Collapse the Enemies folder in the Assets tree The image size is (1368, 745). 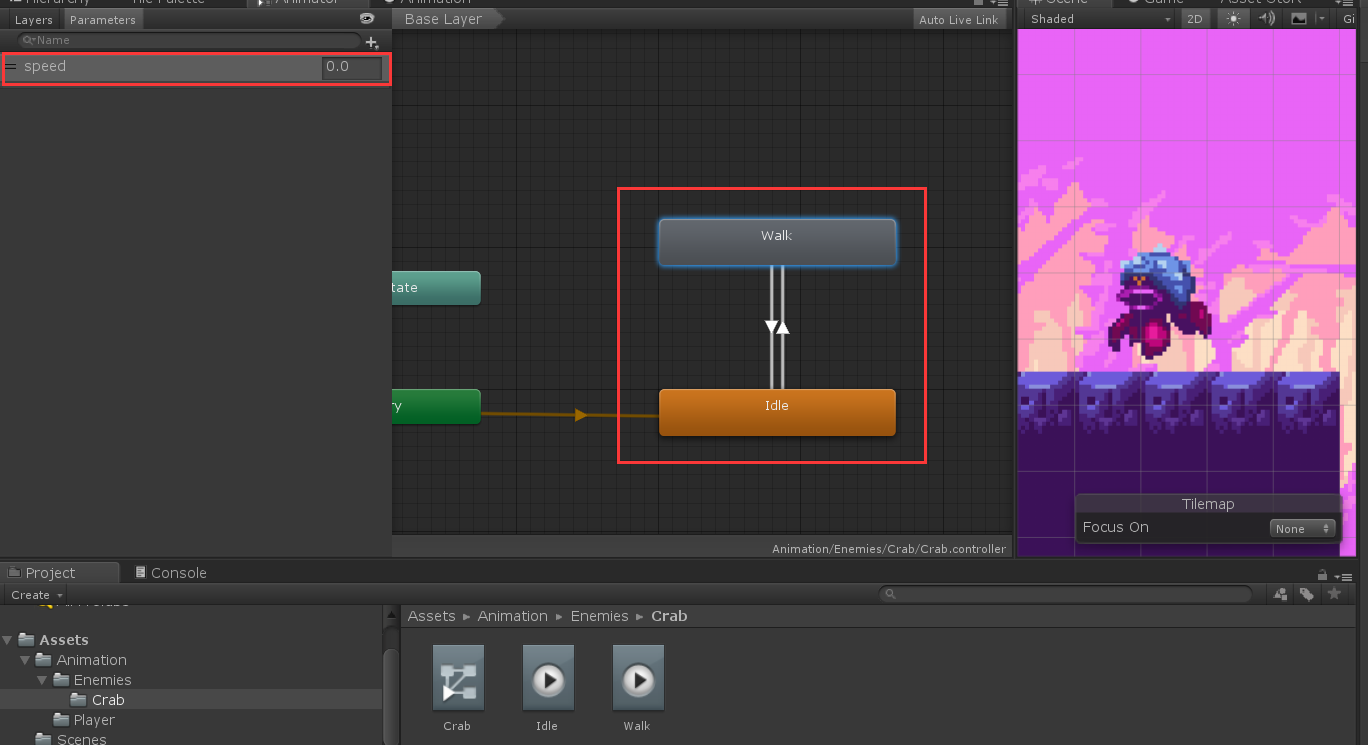pos(41,680)
